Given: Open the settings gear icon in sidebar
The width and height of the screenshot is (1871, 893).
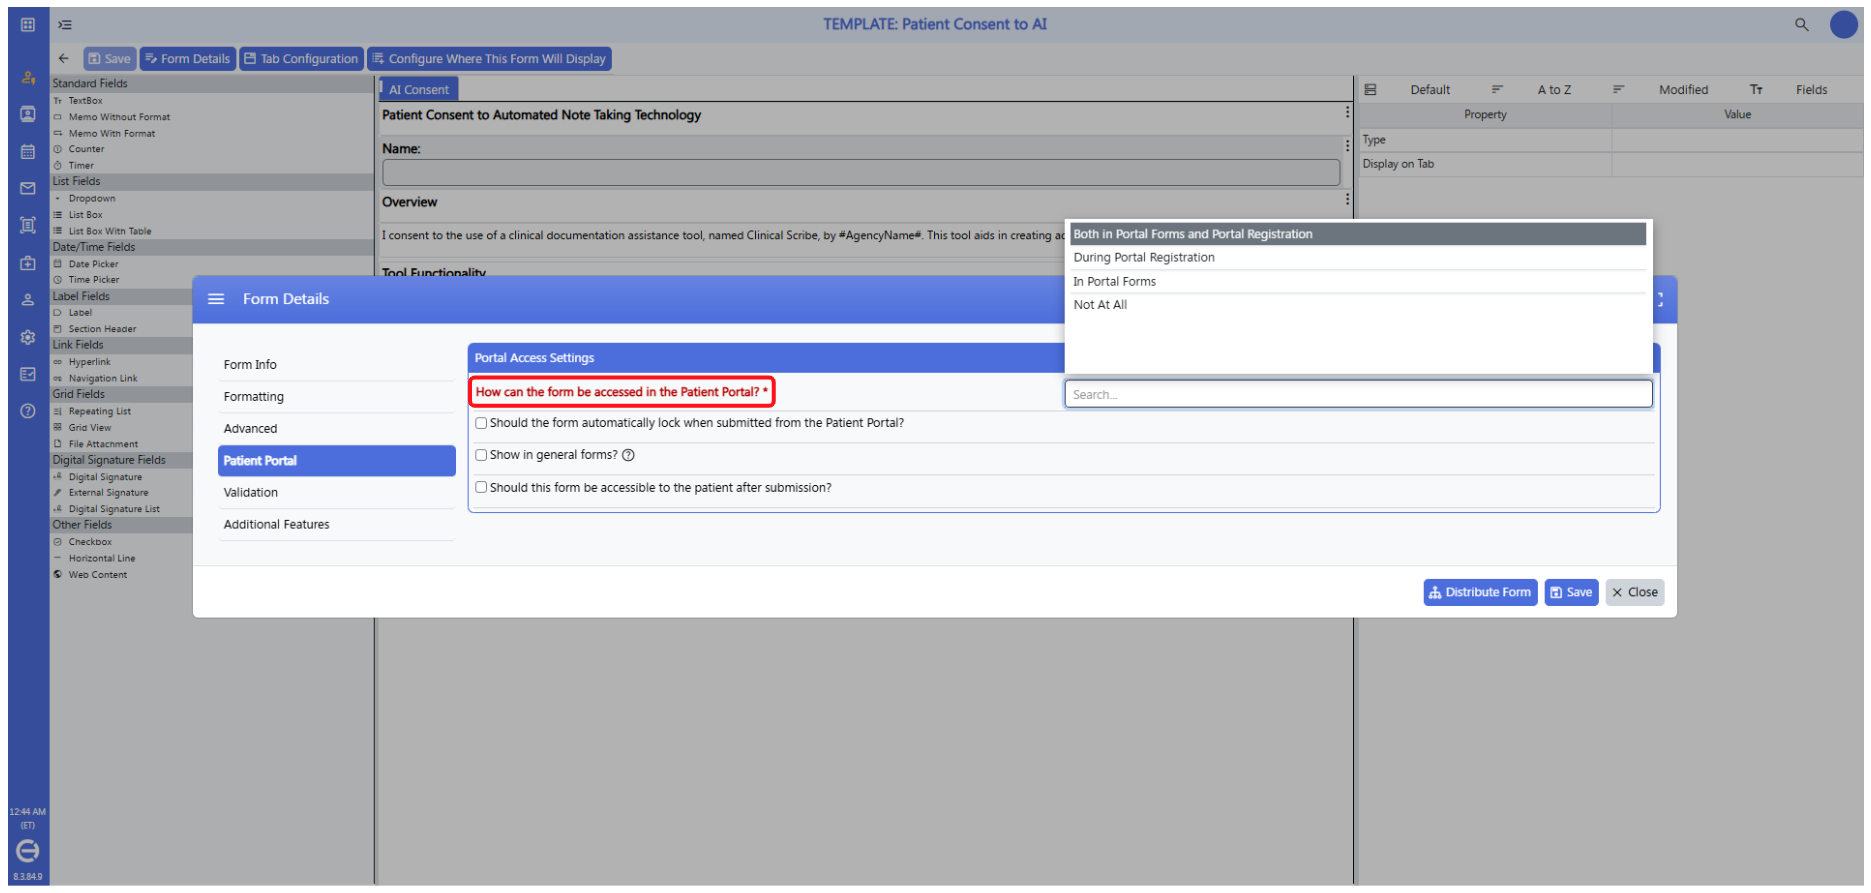Looking at the screenshot, I should point(28,337).
